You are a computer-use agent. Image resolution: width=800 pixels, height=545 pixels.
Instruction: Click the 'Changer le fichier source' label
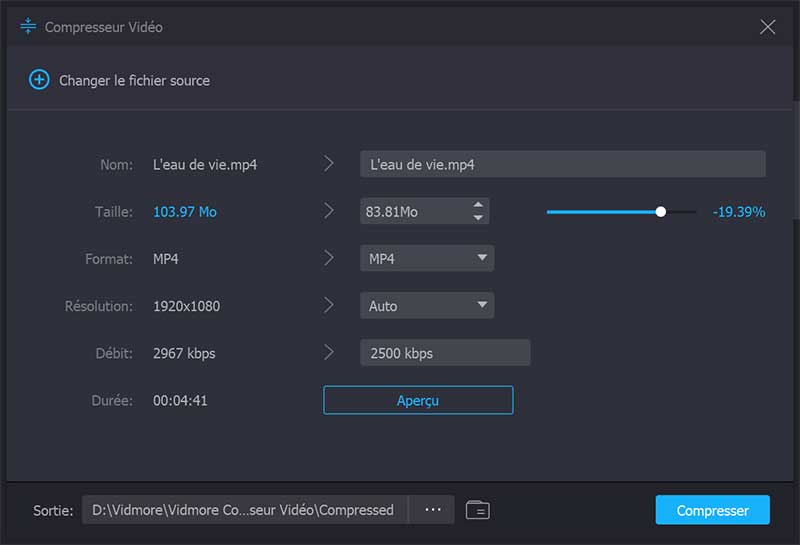pos(134,80)
